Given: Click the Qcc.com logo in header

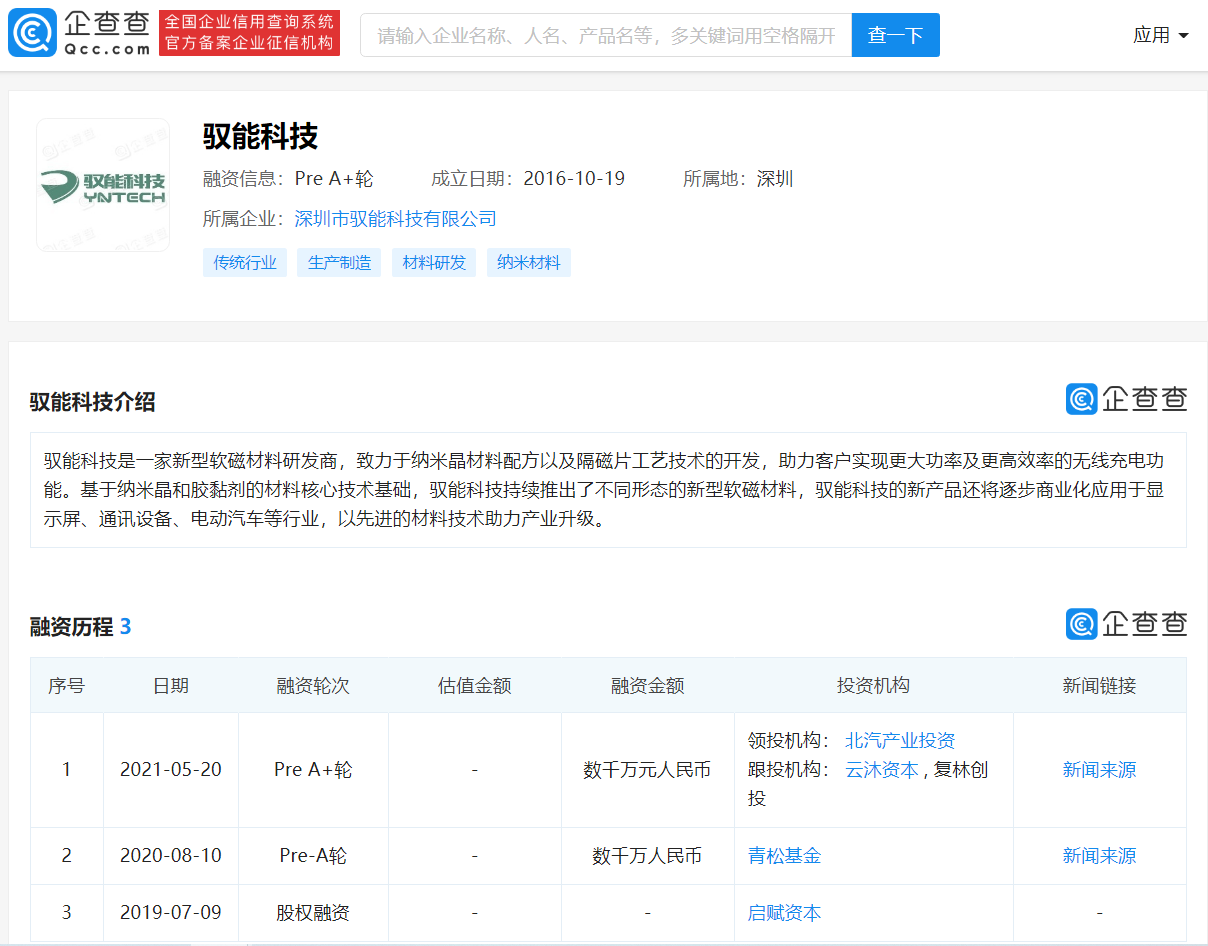Looking at the screenshot, I should point(80,34).
